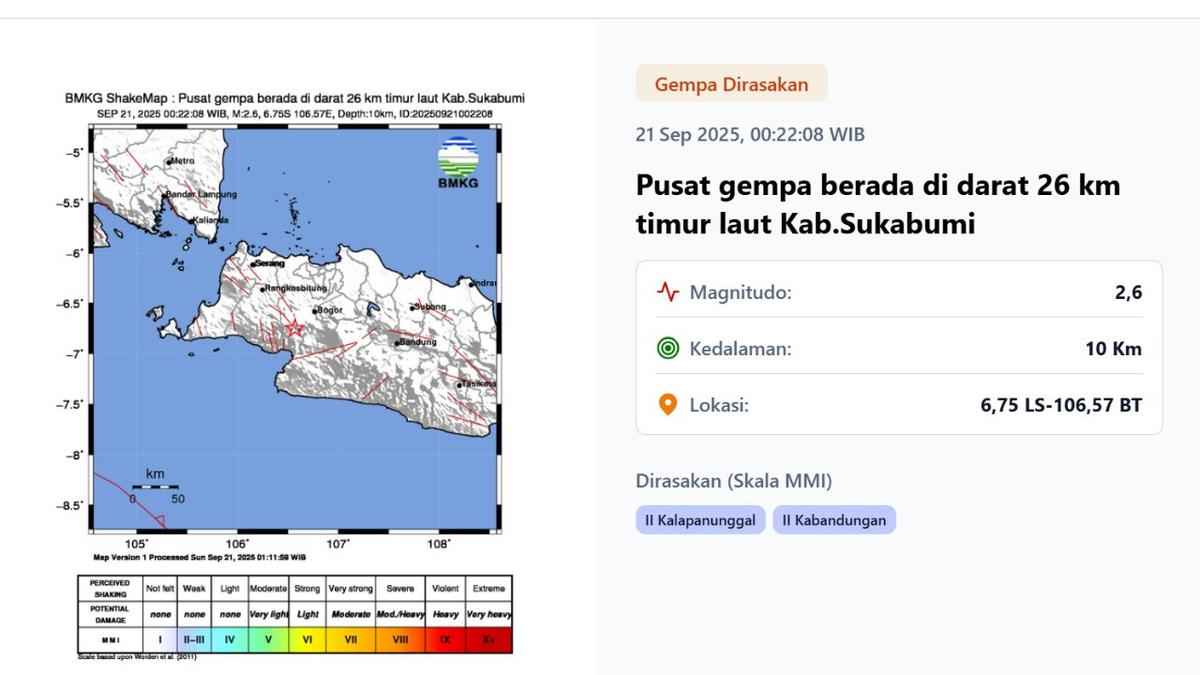
Task: Click the BMKG logo on the map
Action: 458,163
